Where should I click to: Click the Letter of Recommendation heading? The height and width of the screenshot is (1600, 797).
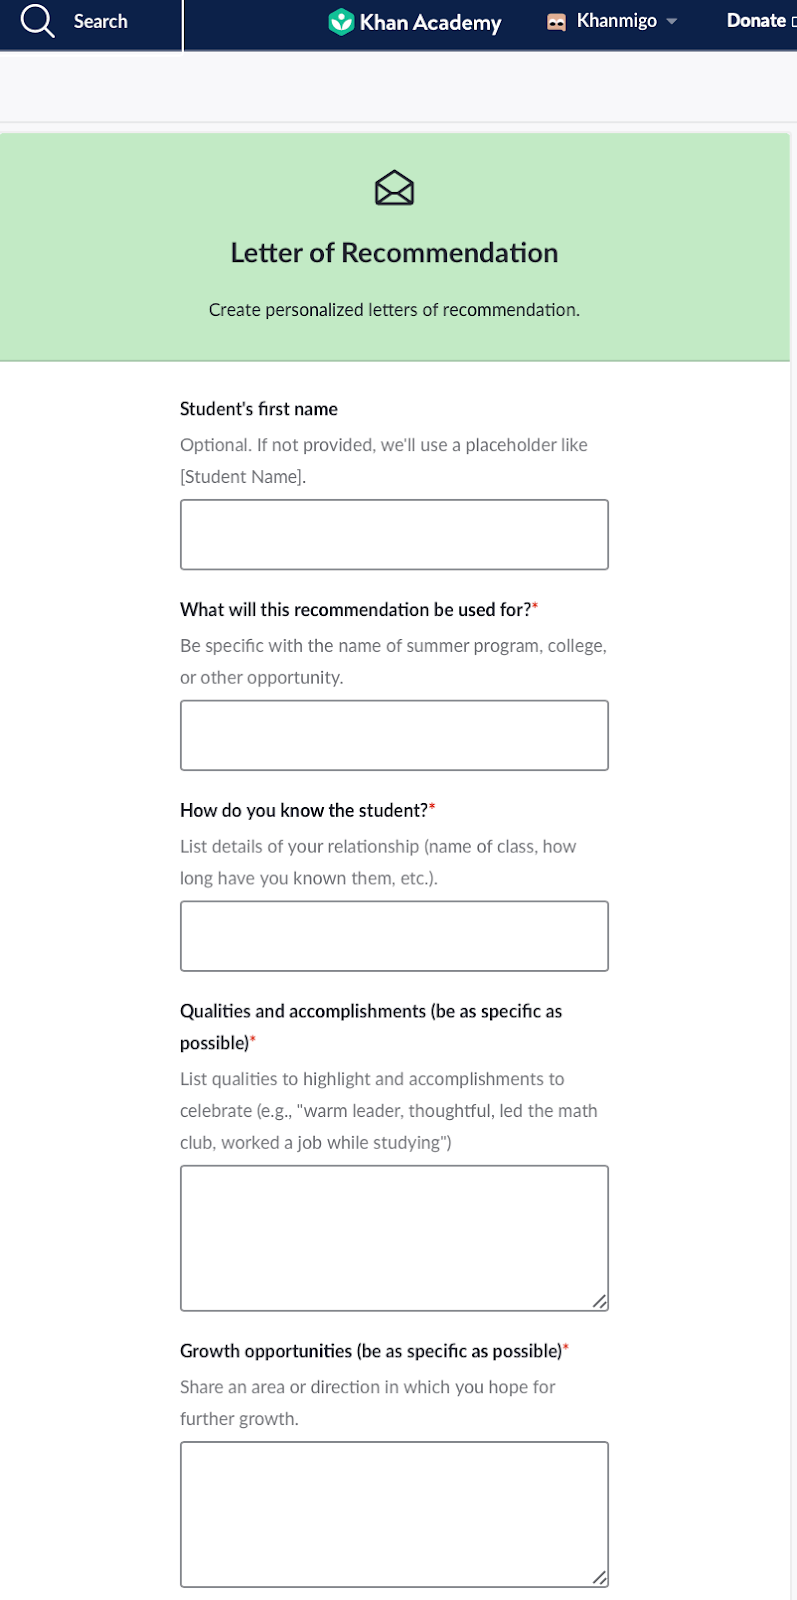(x=394, y=253)
